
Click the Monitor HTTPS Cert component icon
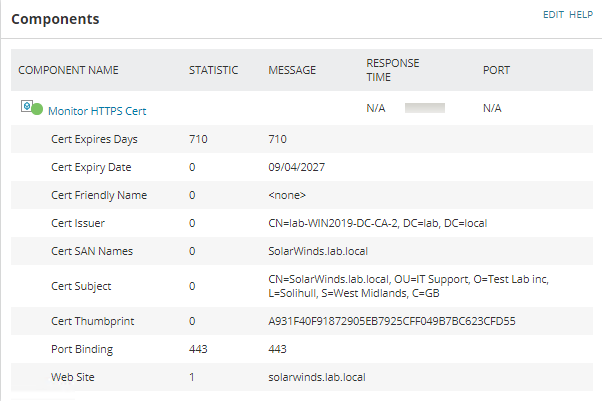point(26,106)
